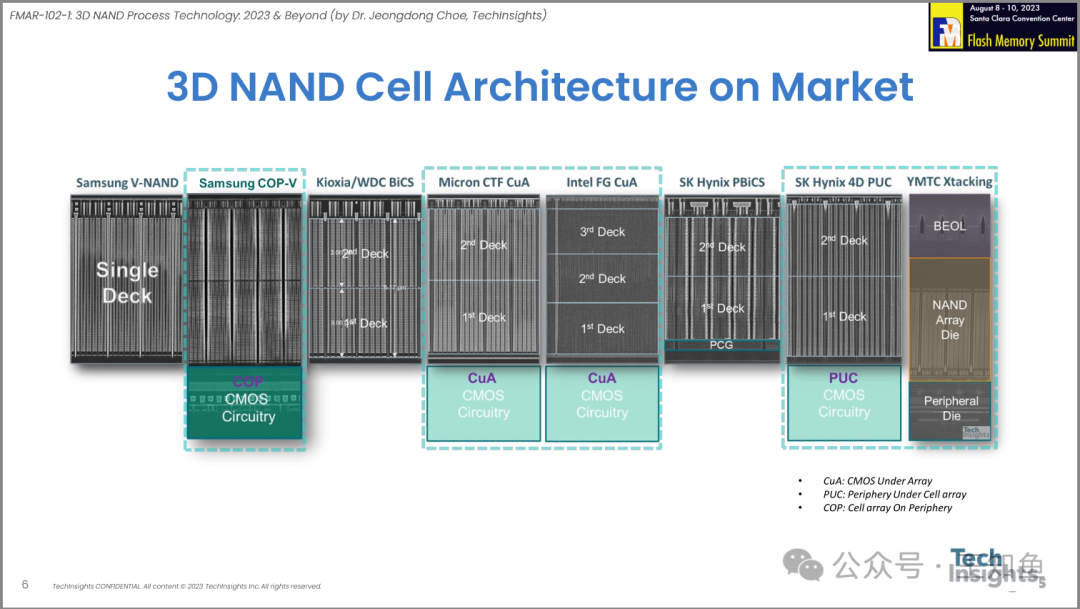The image size is (1080, 609).
Task: Click the Micron CuA CMOS Circuitry box
Action: click(484, 403)
